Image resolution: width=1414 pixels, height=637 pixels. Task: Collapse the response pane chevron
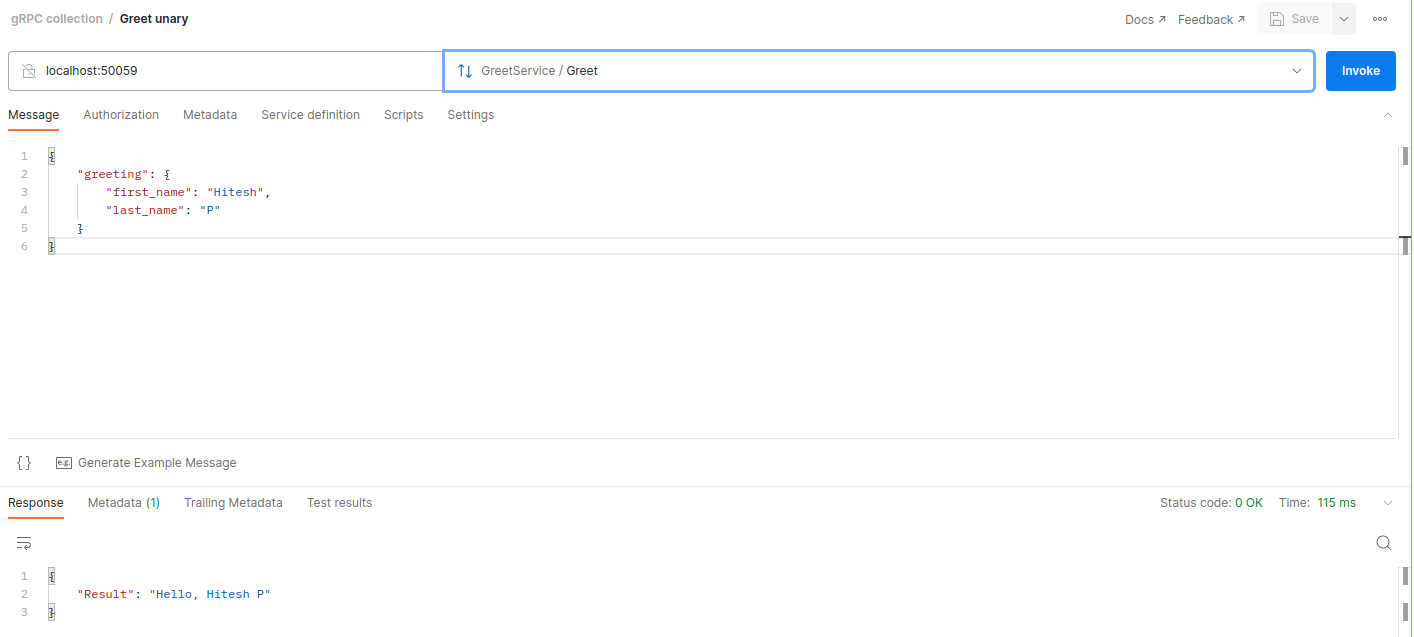[1388, 503]
